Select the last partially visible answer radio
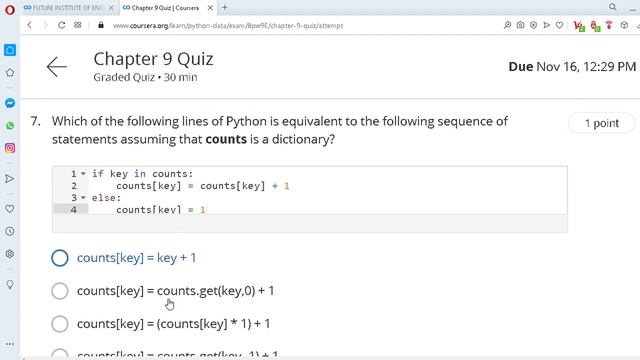The image size is (640, 360). point(60,354)
